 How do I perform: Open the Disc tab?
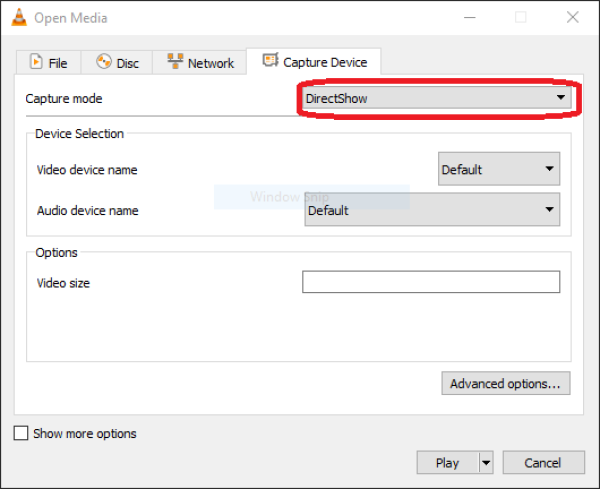[x=118, y=62]
